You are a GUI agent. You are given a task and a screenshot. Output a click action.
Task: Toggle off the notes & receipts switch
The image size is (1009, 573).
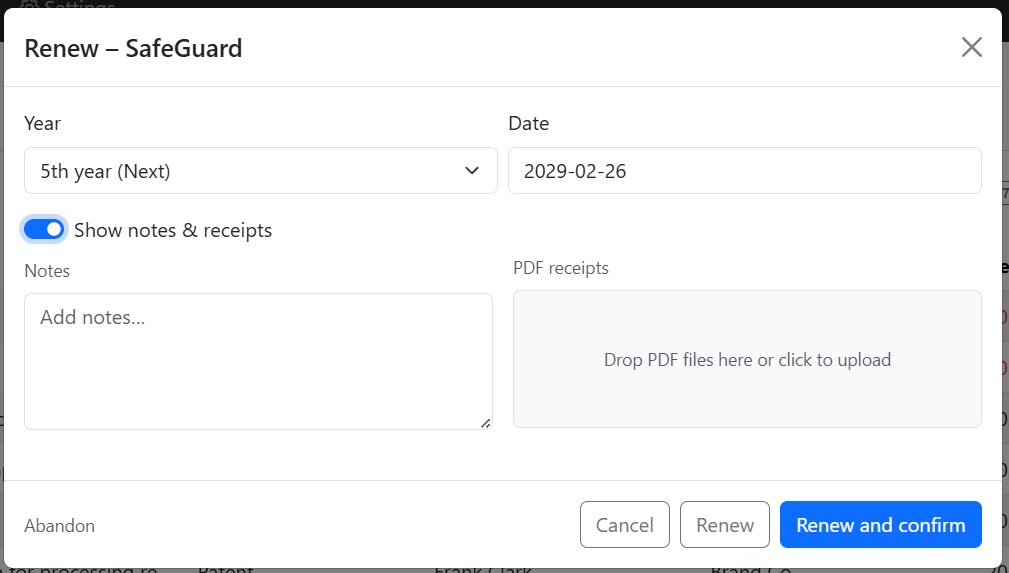[x=45, y=230]
